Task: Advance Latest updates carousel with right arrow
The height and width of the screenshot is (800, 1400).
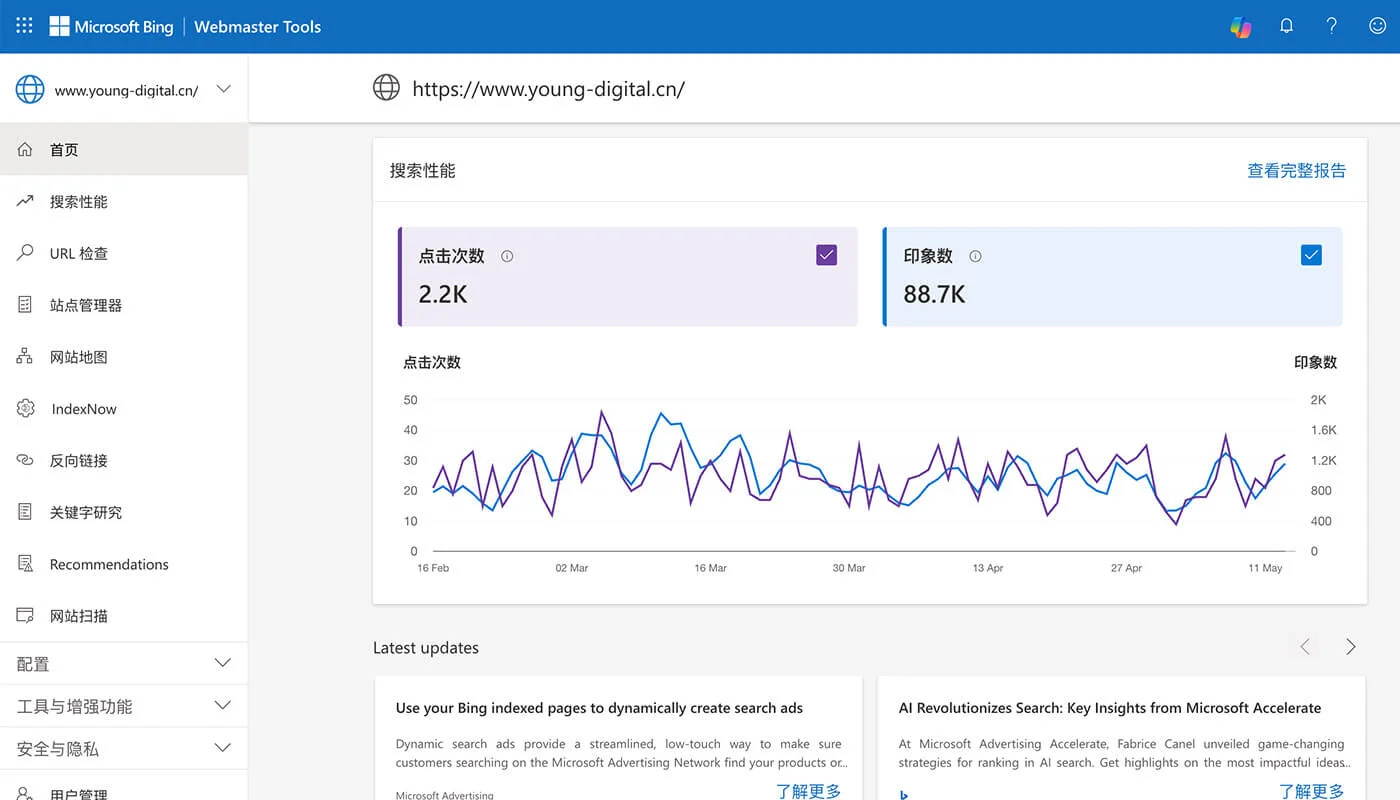Action: (x=1349, y=647)
